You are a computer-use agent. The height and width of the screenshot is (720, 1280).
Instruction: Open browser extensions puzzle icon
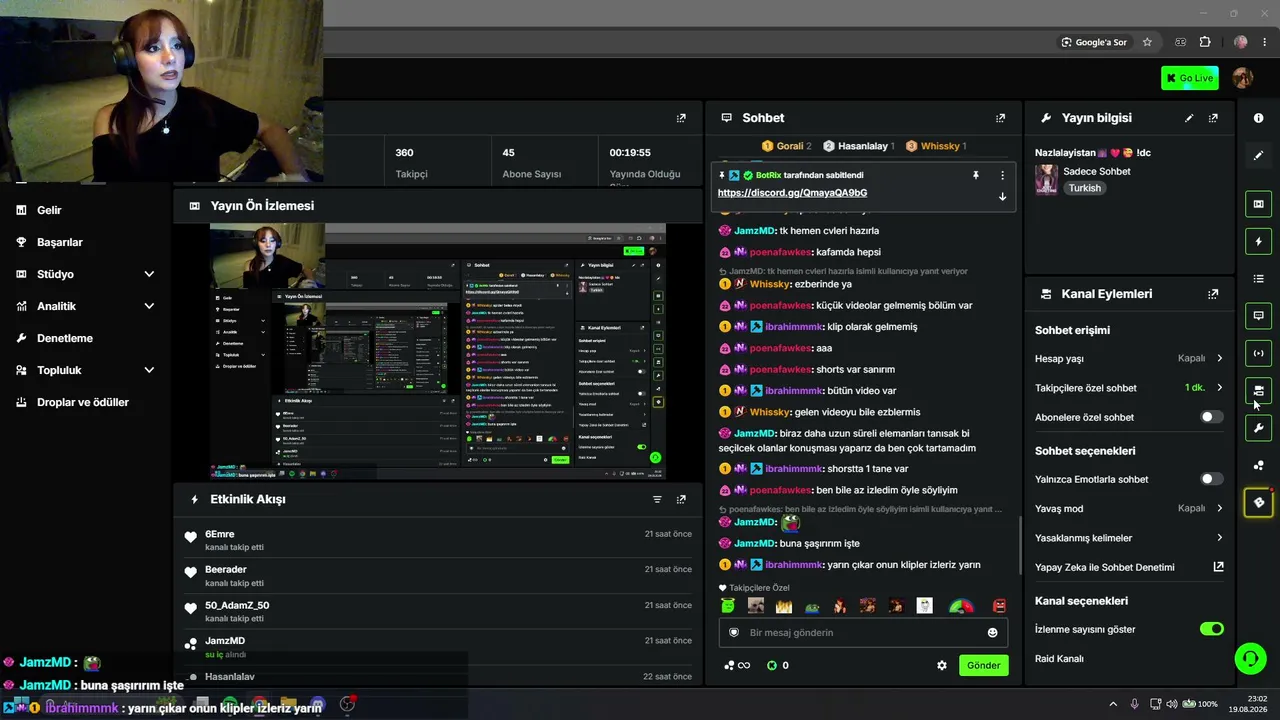click(1205, 42)
